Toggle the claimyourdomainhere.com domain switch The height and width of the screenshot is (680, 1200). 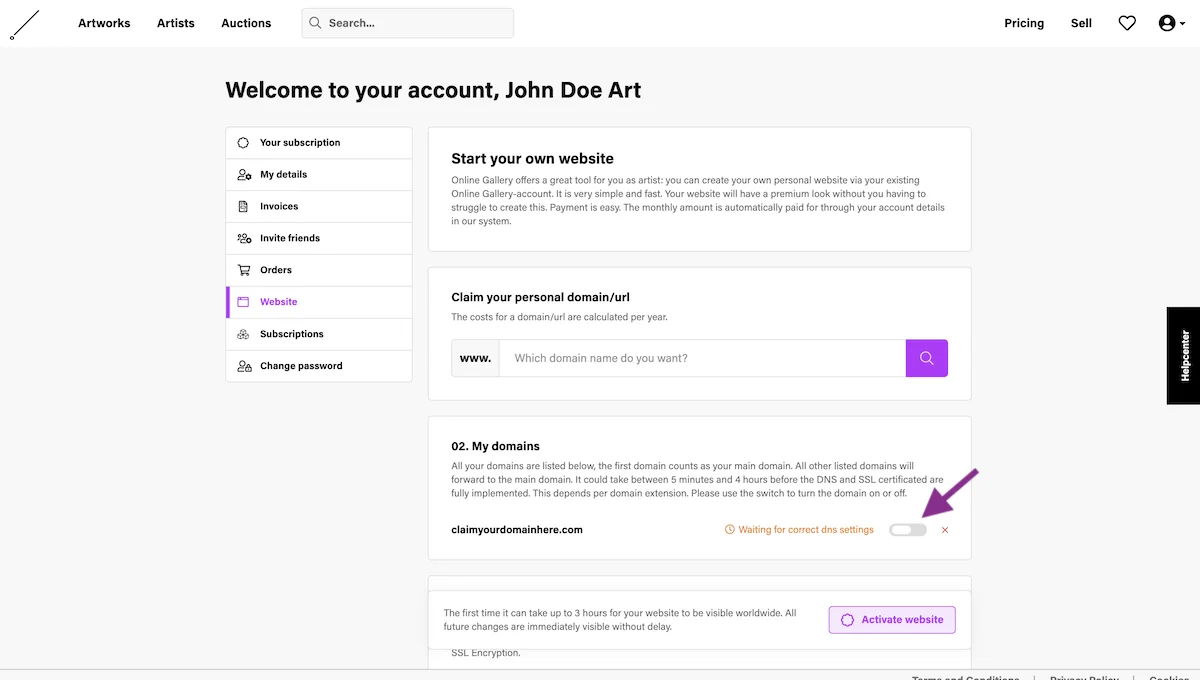(x=908, y=530)
